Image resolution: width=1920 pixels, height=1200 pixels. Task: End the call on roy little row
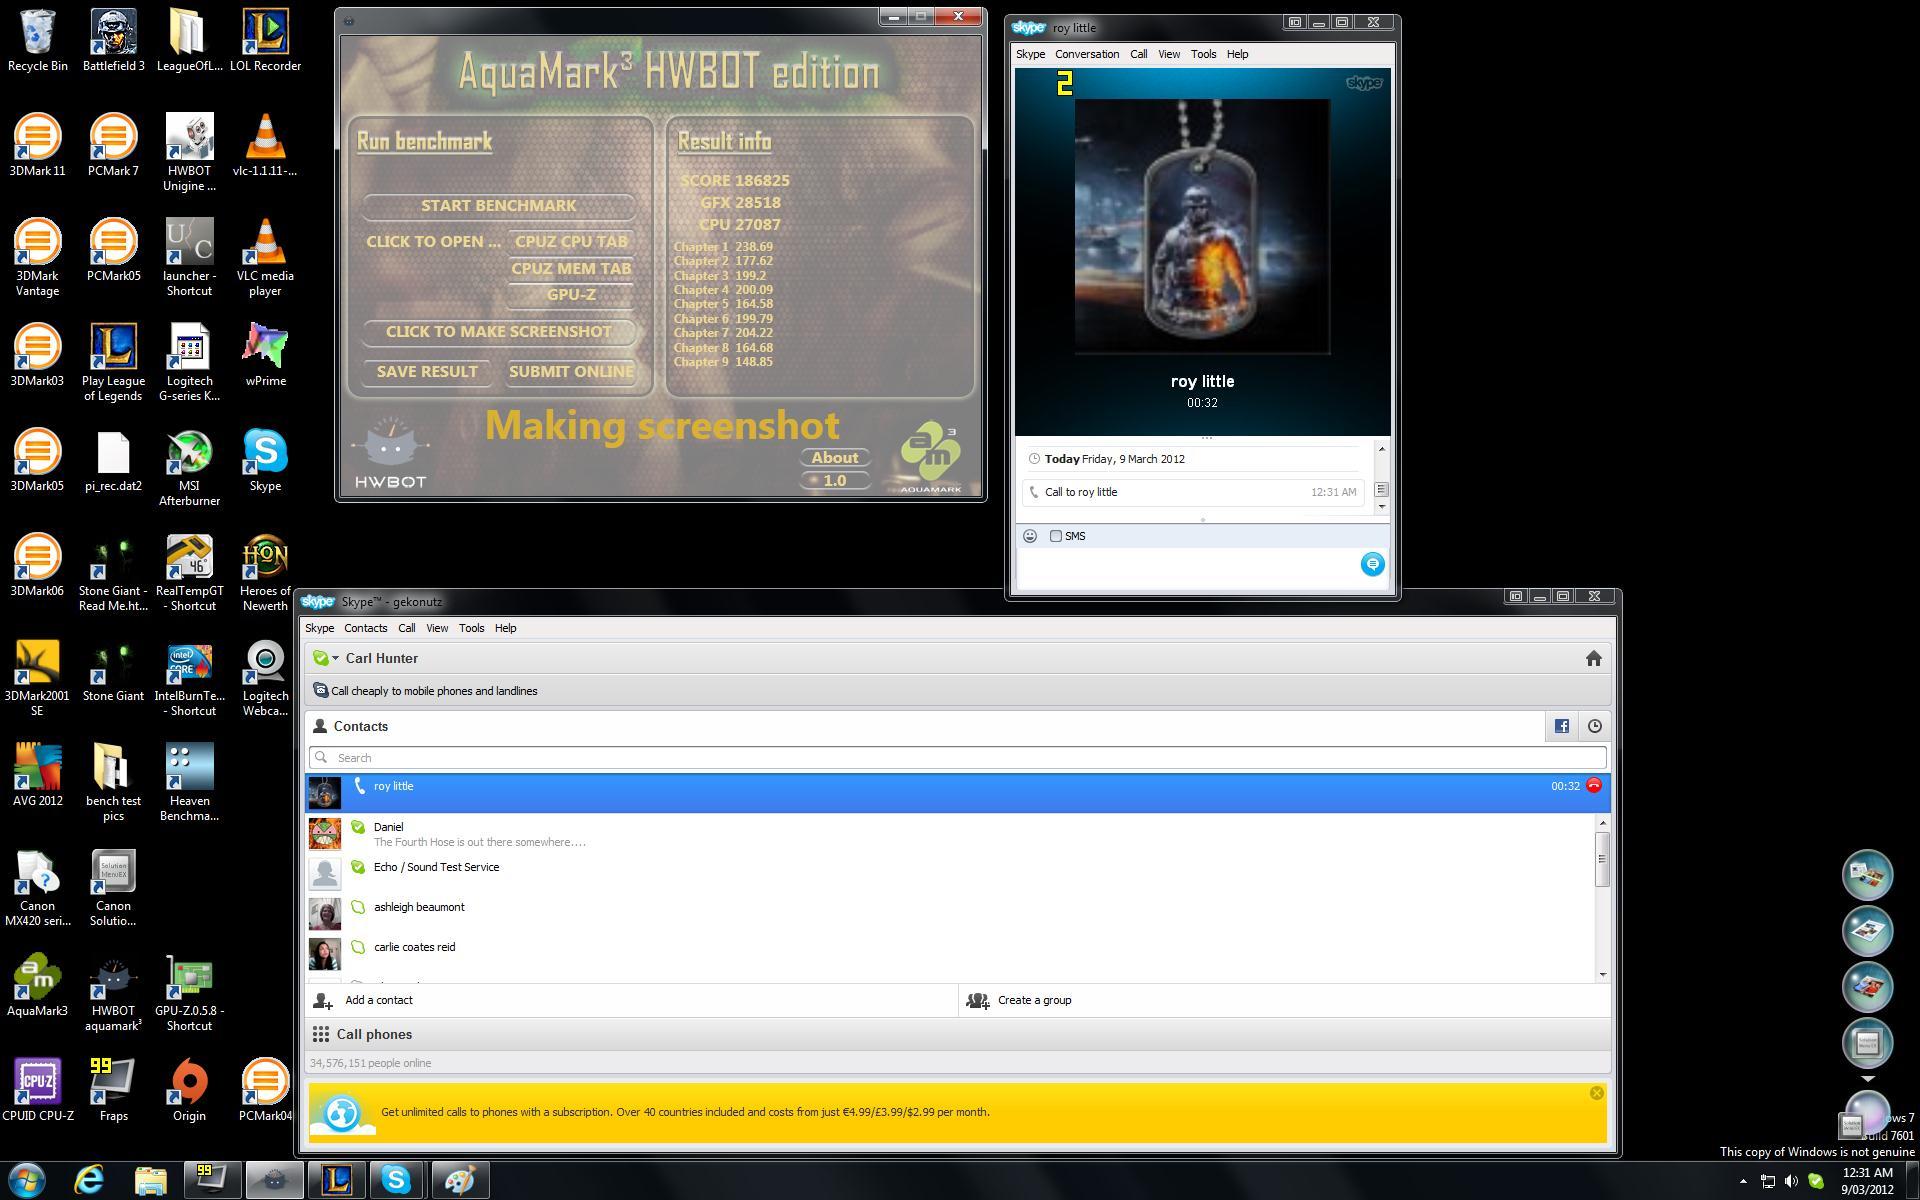(x=1594, y=786)
